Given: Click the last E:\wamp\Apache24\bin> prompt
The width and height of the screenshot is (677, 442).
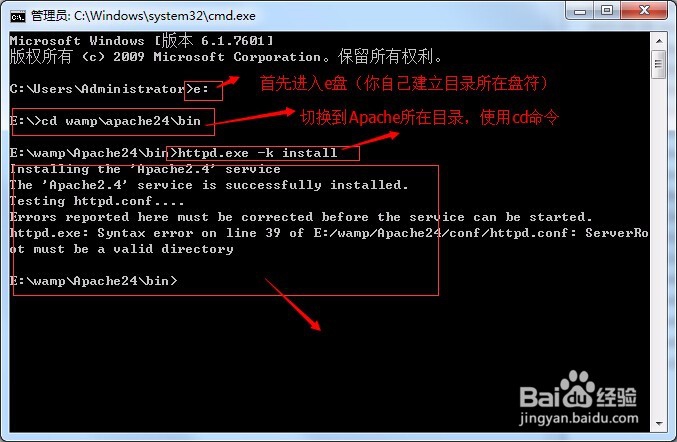Looking at the screenshot, I should coord(93,281).
